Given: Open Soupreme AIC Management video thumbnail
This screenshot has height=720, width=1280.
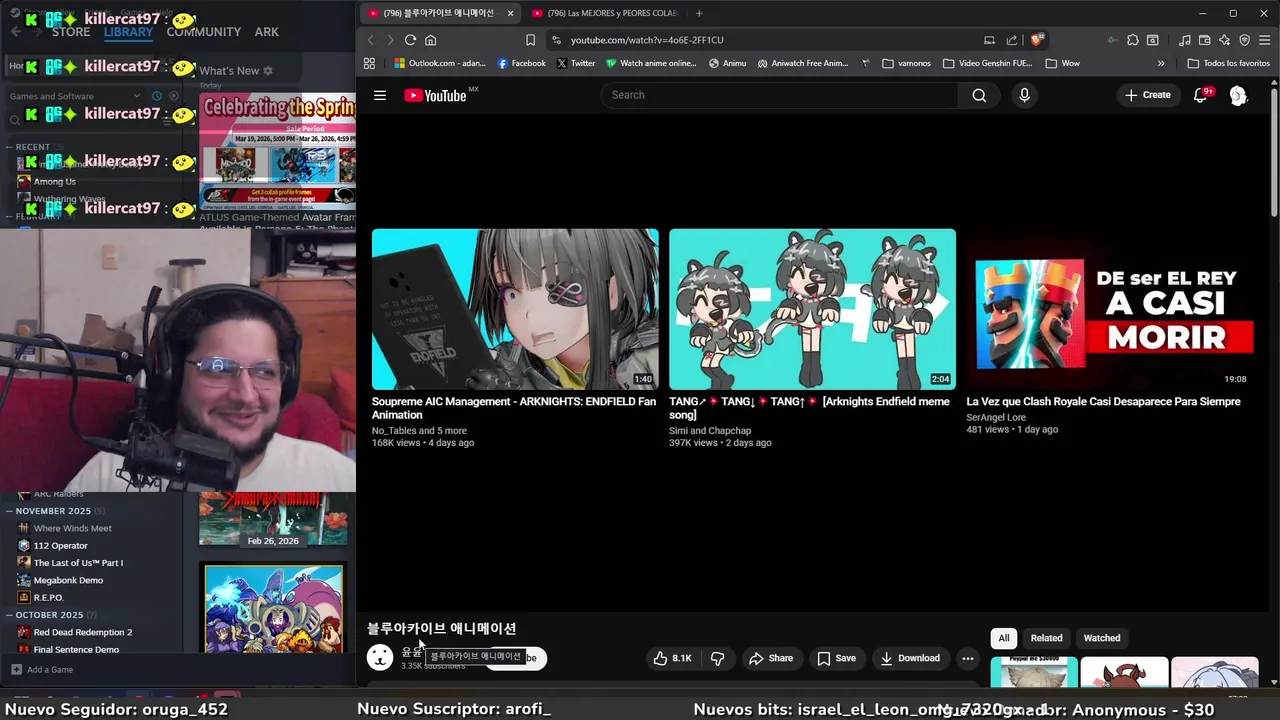Looking at the screenshot, I should [515, 309].
